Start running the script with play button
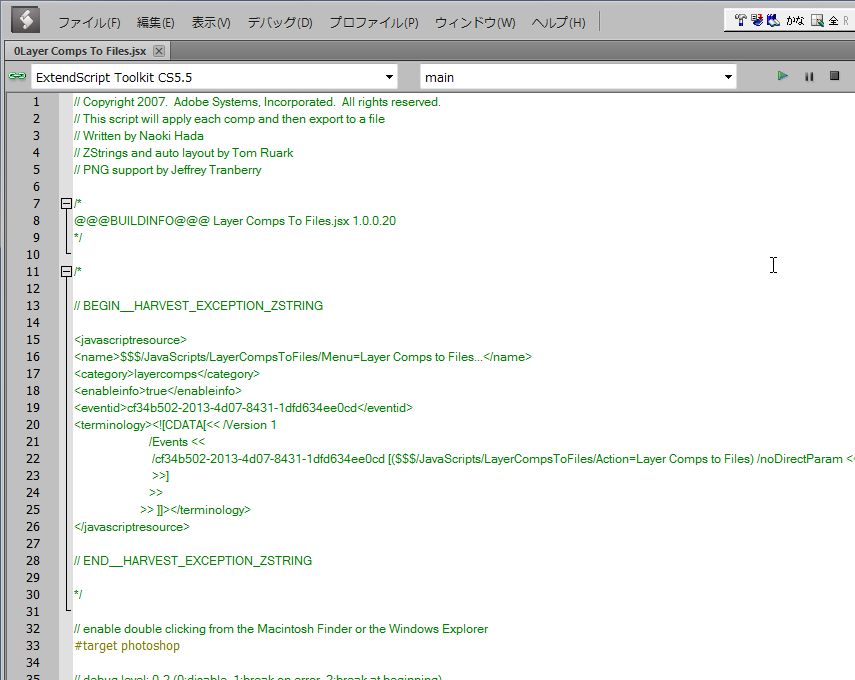 (x=782, y=76)
